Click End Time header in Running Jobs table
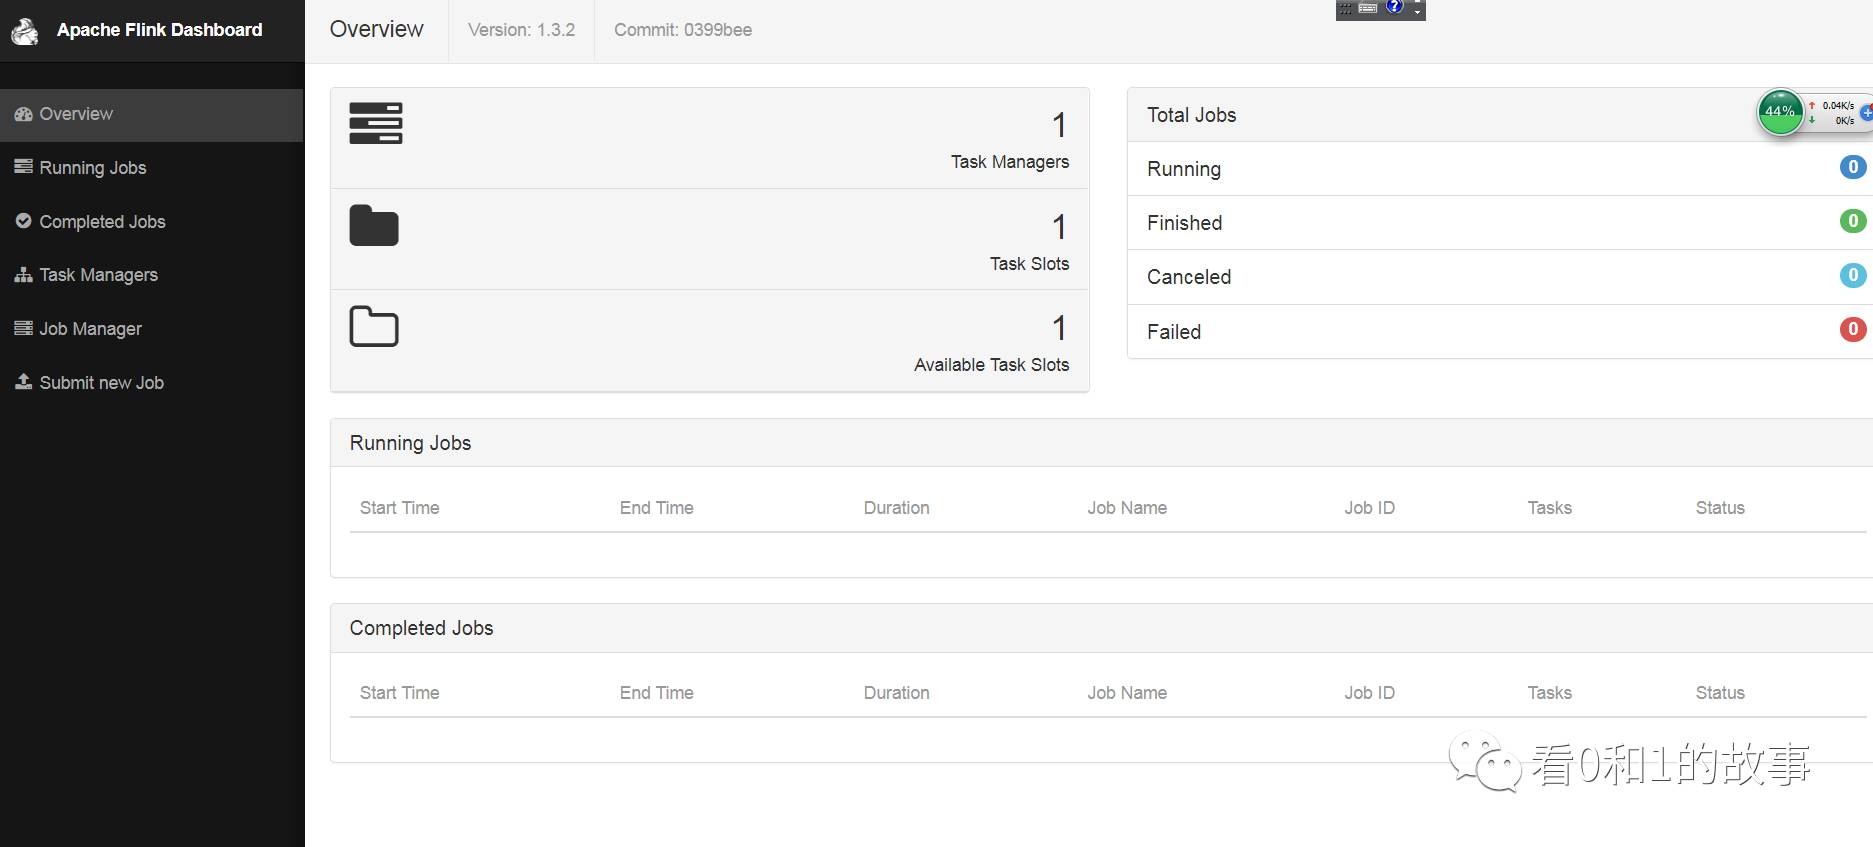This screenshot has height=847, width=1873. 657,508
